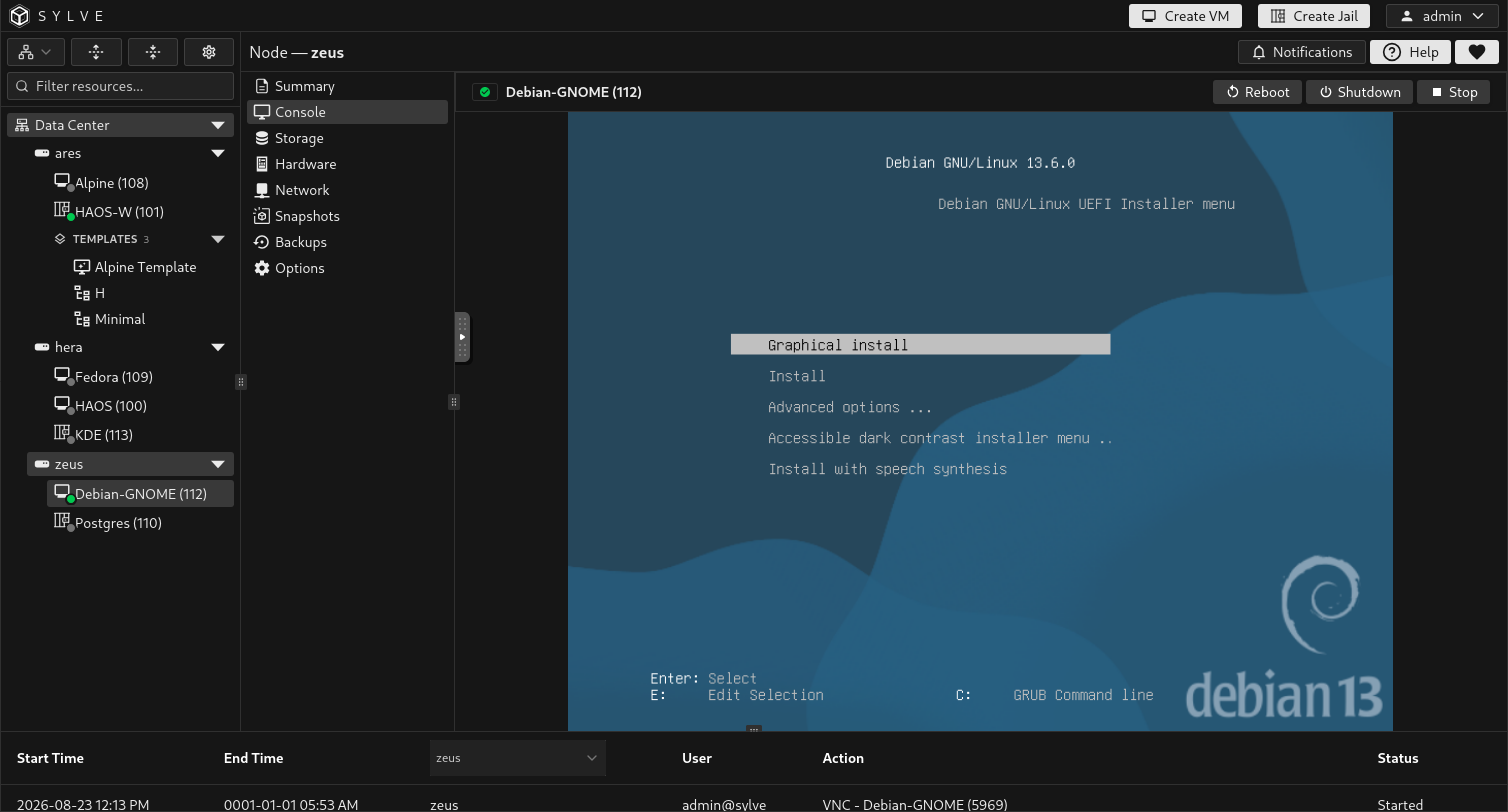This screenshot has width=1508, height=812.
Task: Click the resource tree panel resize handle
Action: point(240,382)
